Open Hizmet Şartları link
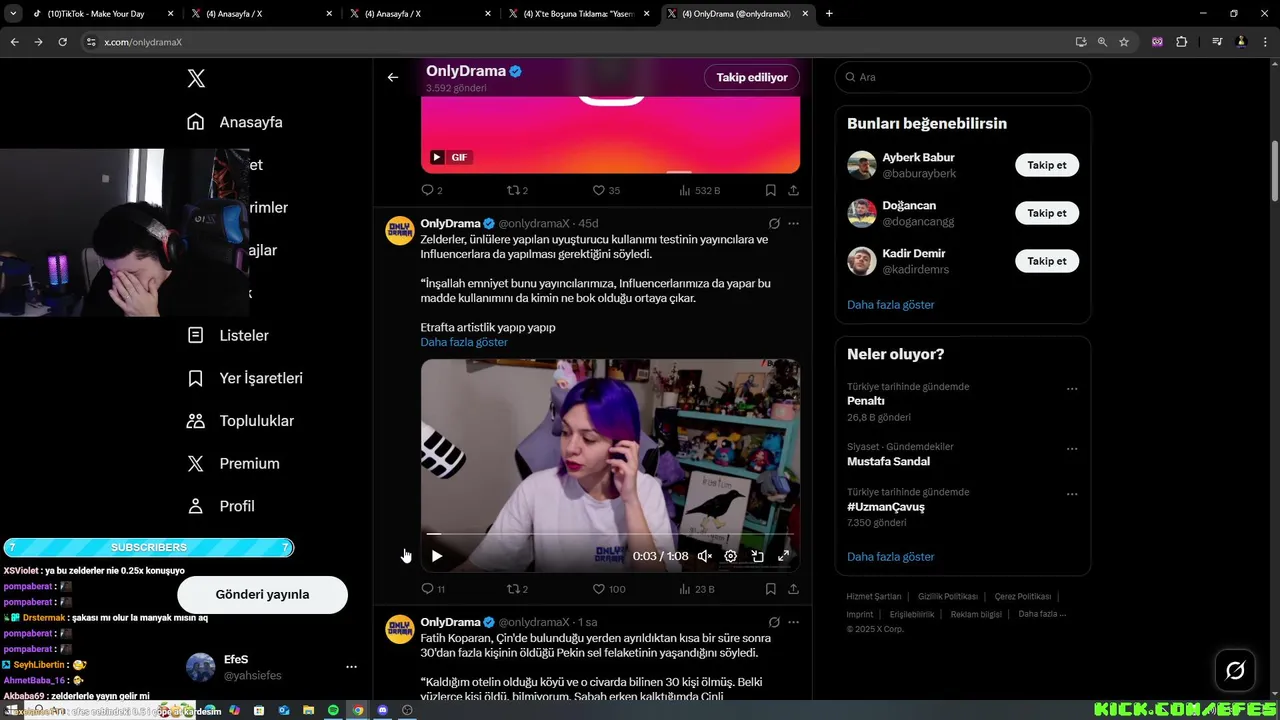The image size is (1280, 720). pyautogui.click(x=873, y=597)
